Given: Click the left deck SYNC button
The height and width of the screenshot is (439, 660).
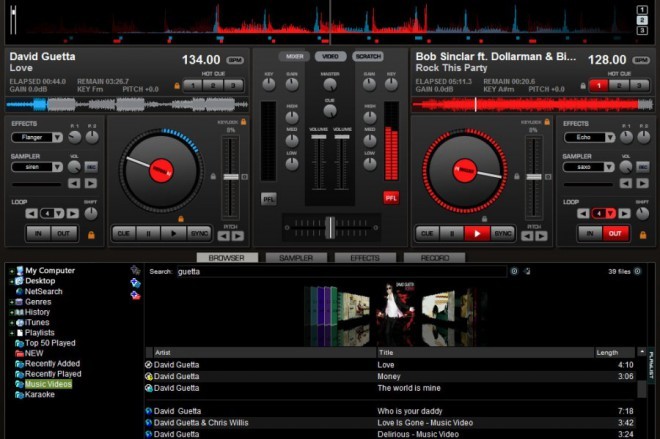Looking at the screenshot, I should pos(199,234).
